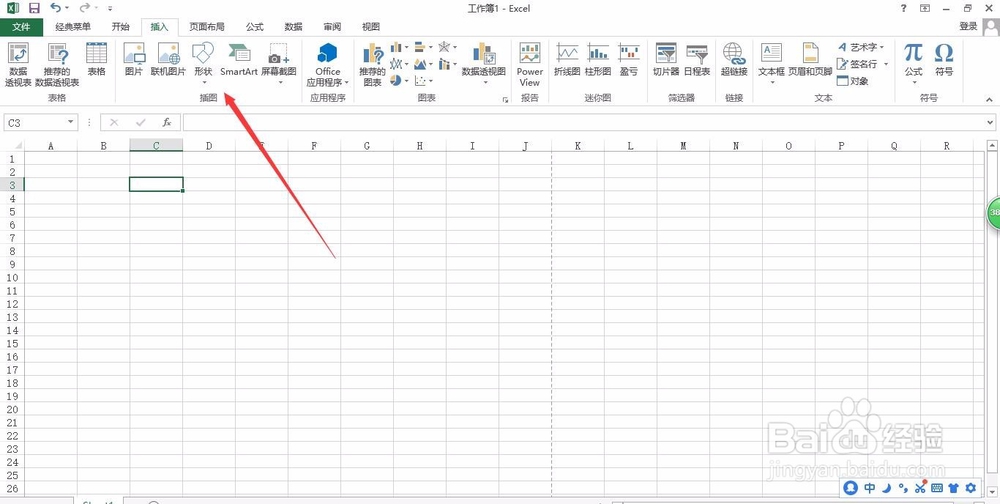1000x504 pixels.
Task: Switch to the Classic Menu (经典菜单) tab
Action: (x=73, y=27)
